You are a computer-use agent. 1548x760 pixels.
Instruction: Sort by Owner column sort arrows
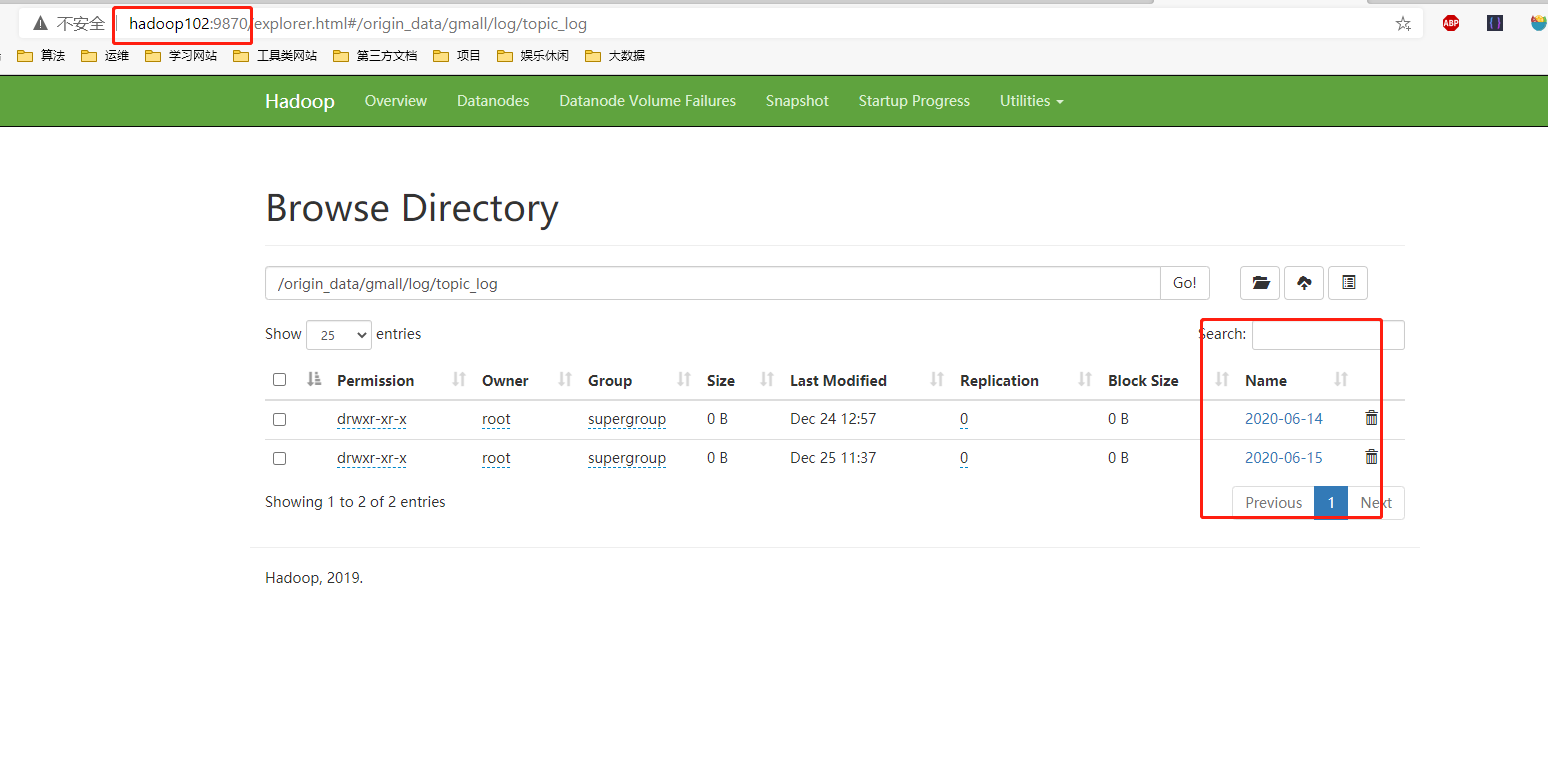(x=565, y=379)
